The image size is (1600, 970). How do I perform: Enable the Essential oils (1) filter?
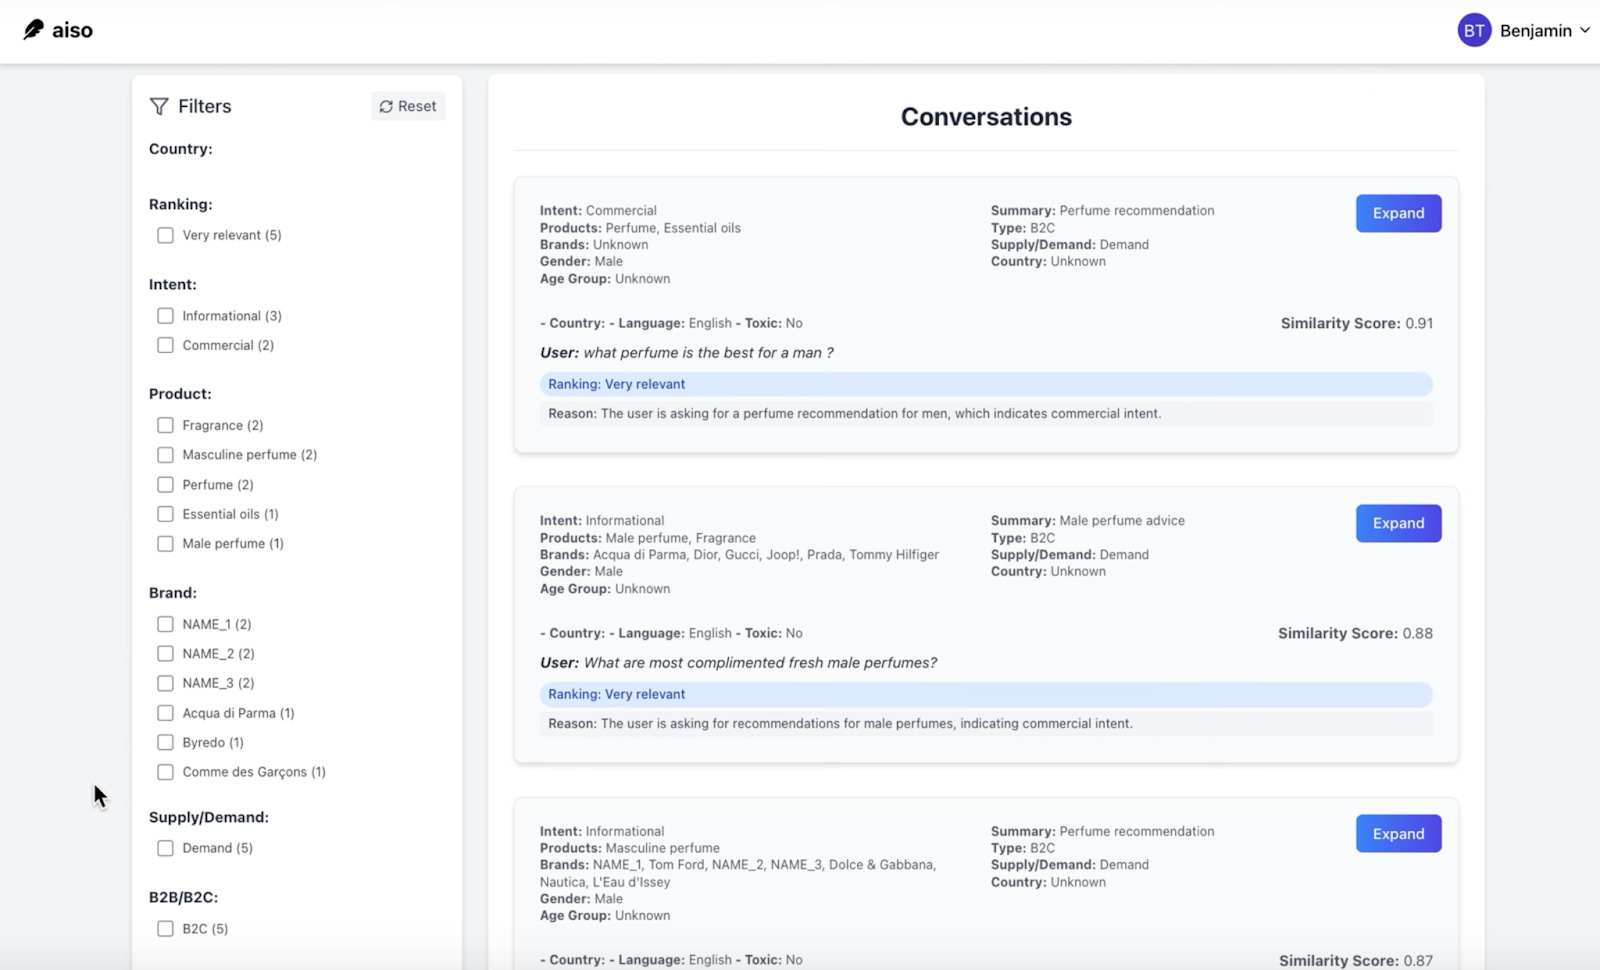coord(165,514)
